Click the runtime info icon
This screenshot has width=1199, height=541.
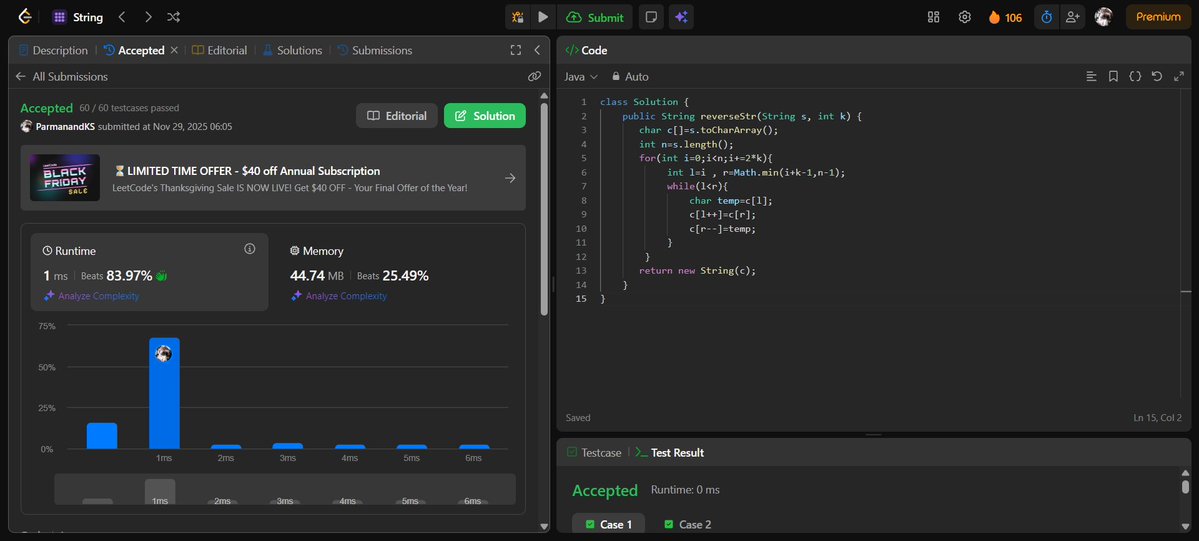249,249
